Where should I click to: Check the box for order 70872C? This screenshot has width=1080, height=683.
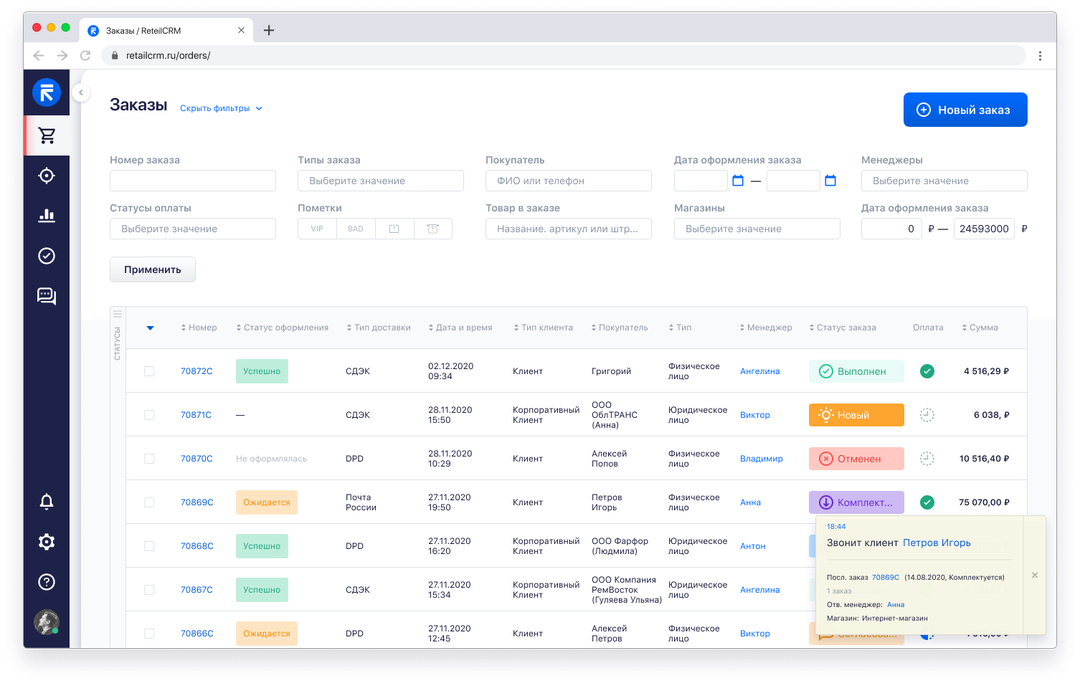149,371
